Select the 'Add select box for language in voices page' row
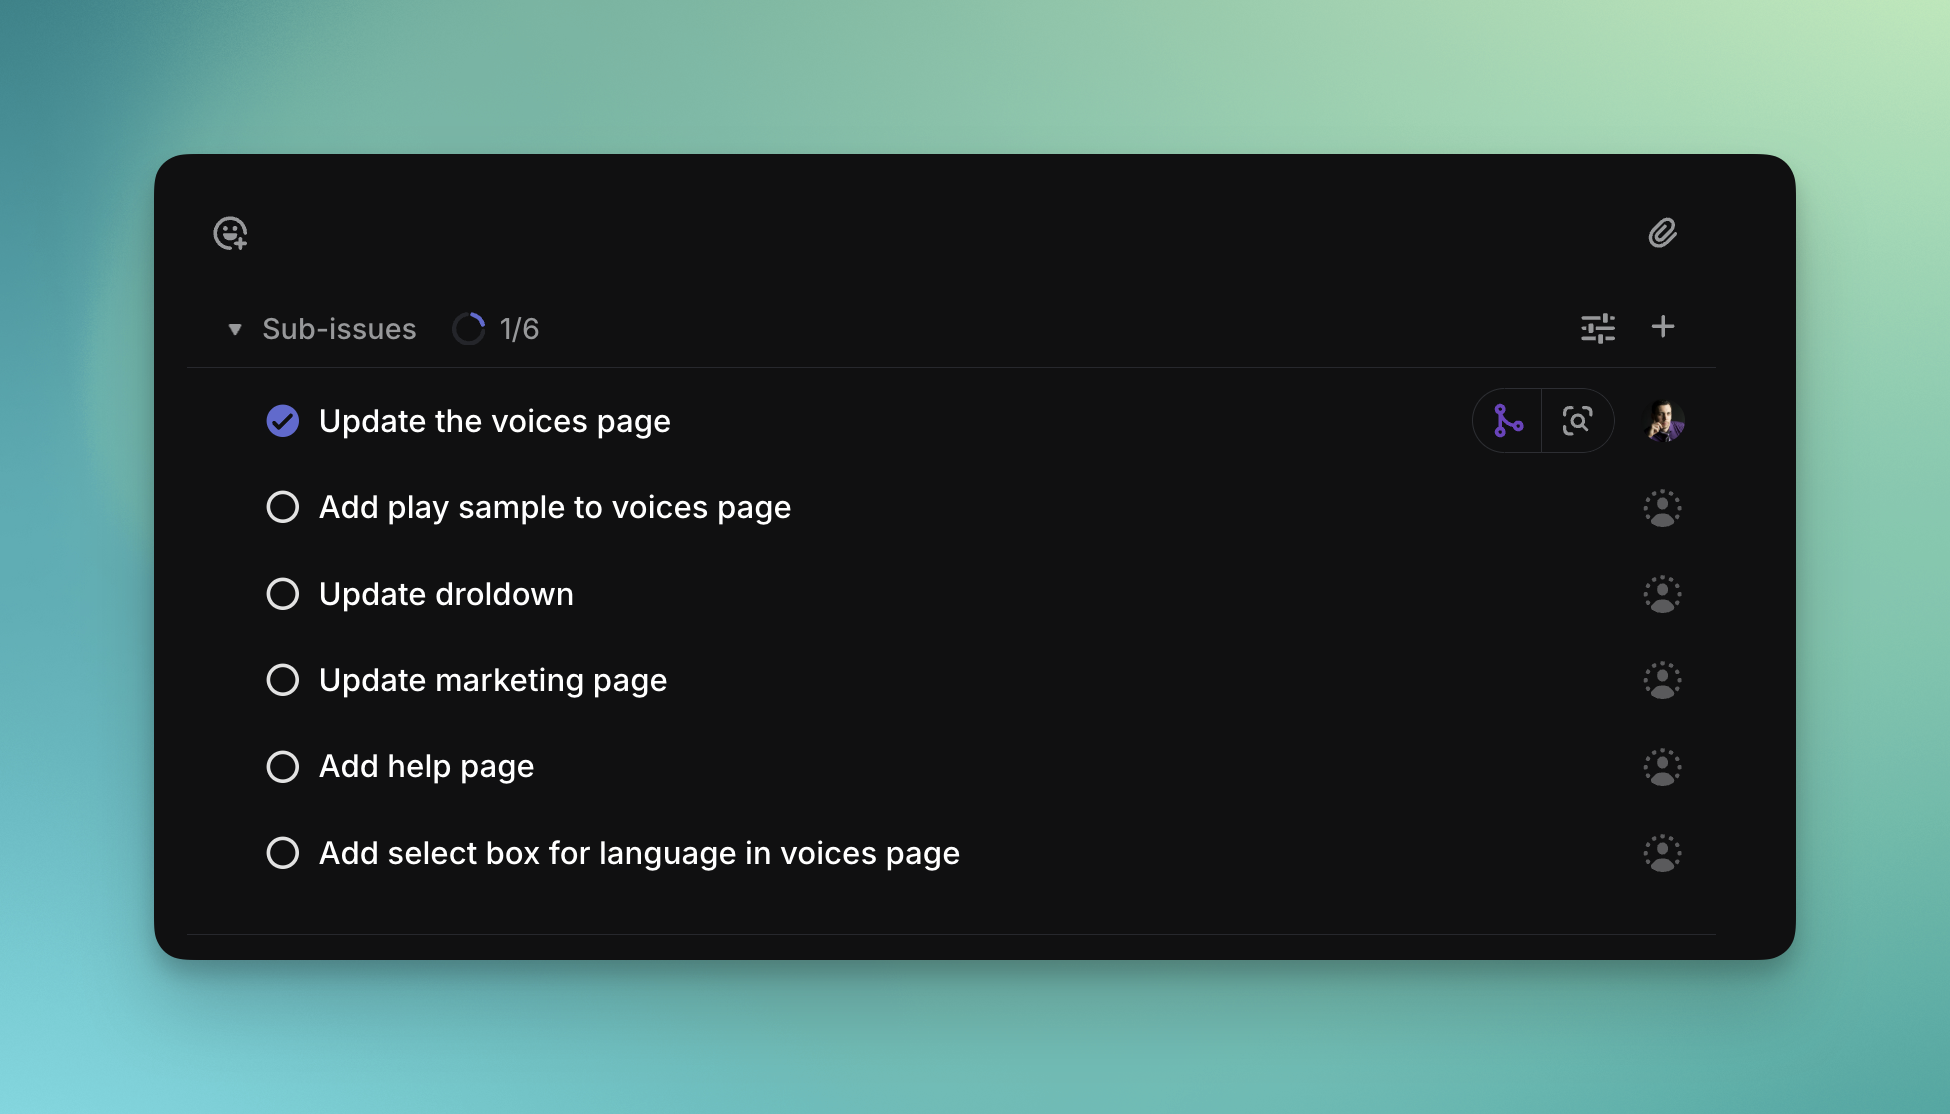 (x=639, y=852)
